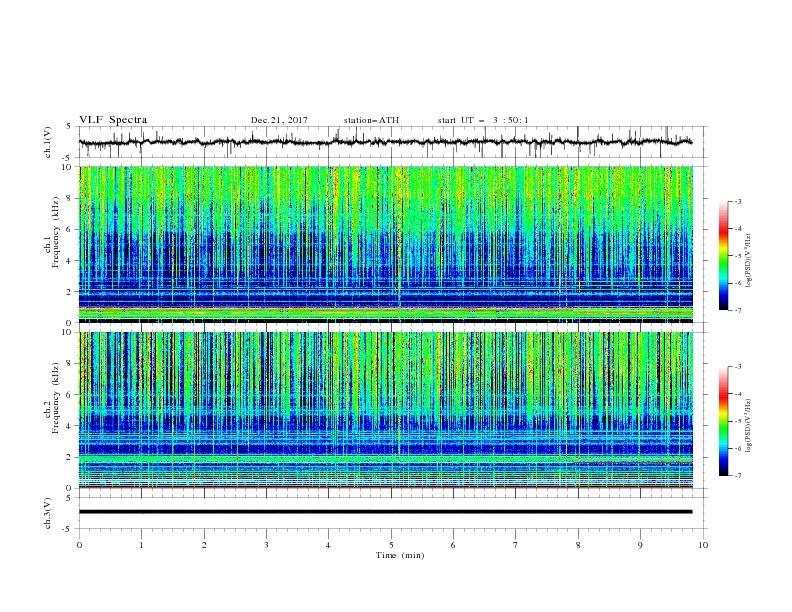Image resolution: width=792 pixels, height=612 pixels.
Task: Click the "4" frequency tick of ch.2 spectrogram
Action: 70,426
